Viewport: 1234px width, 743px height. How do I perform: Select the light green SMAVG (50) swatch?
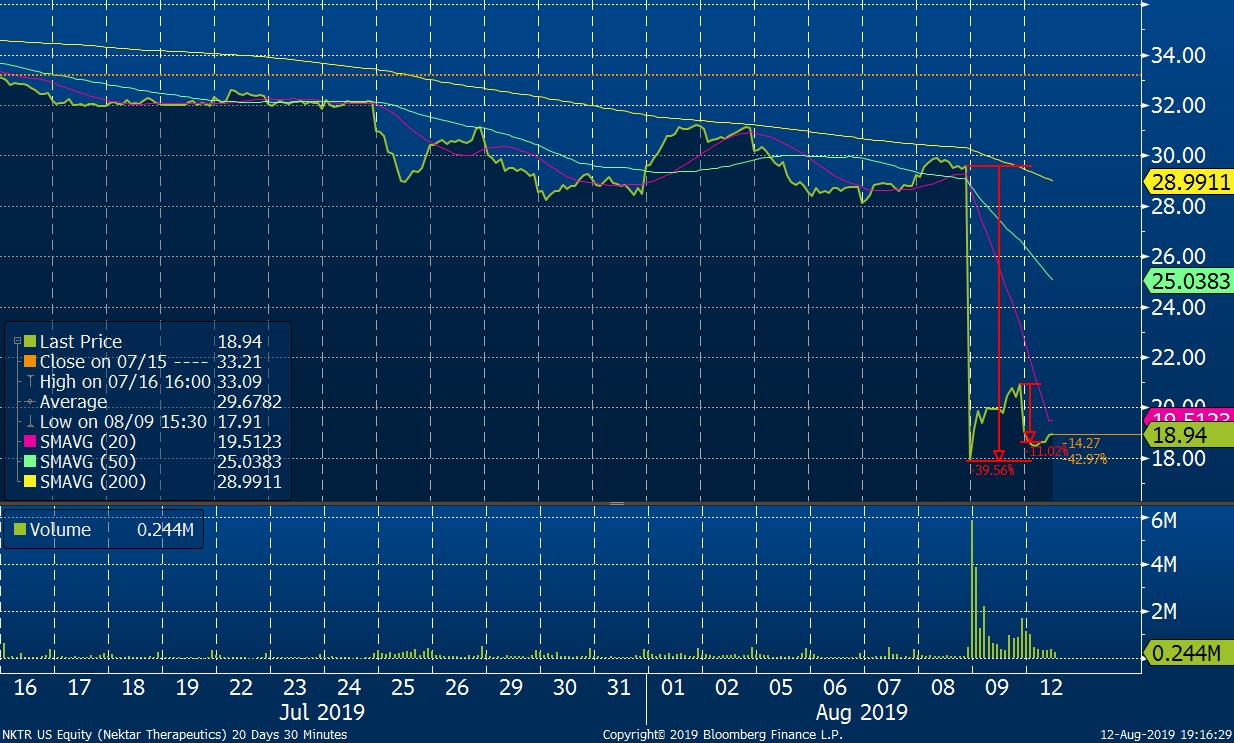click(x=29, y=462)
